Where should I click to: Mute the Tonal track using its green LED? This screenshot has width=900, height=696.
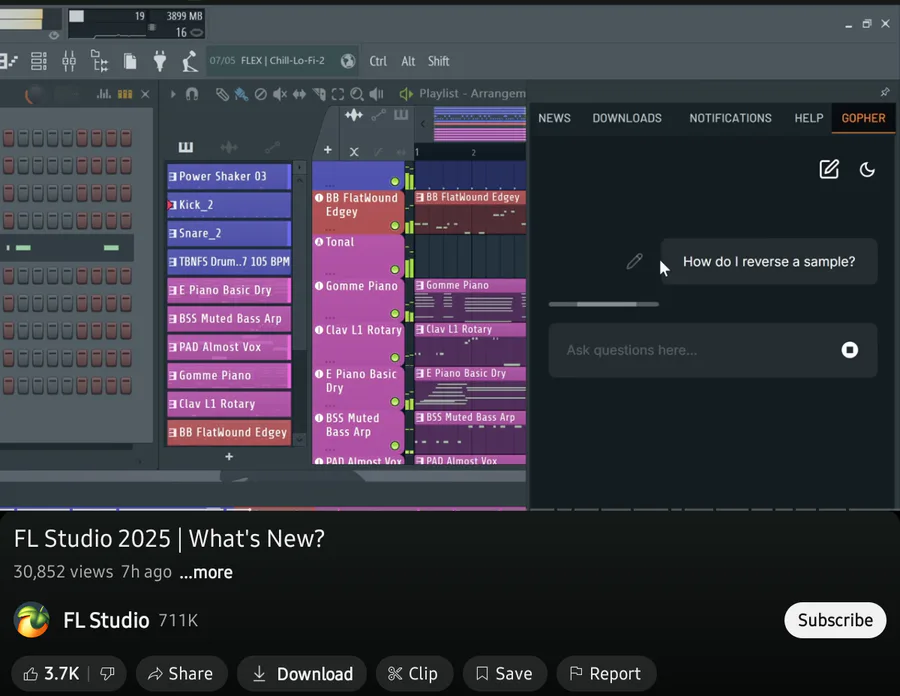click(395, 270)
